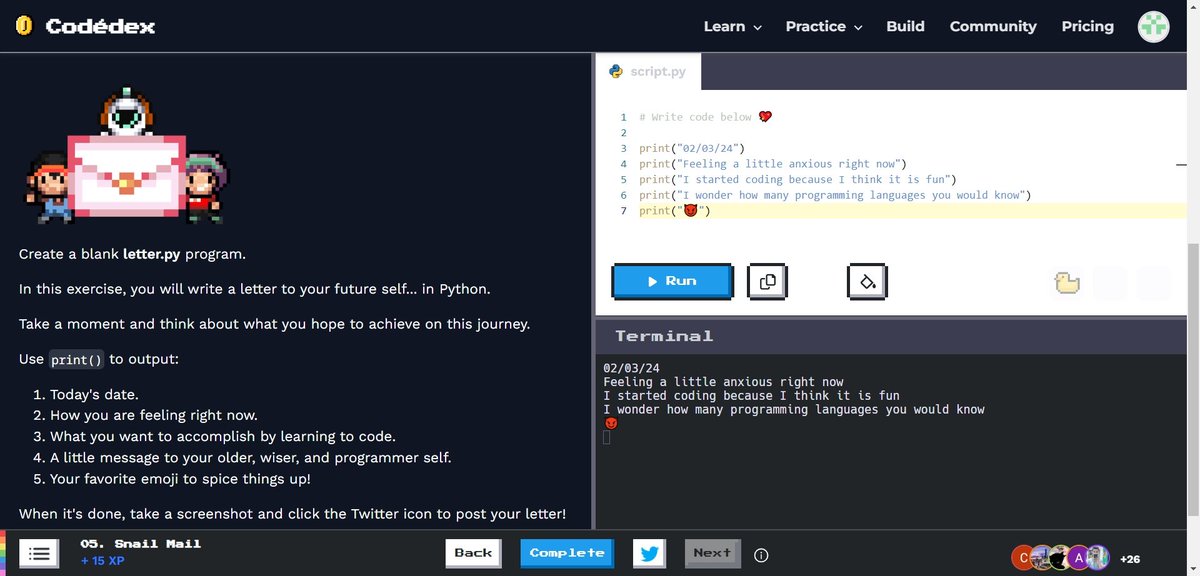Copy code with the copy icon button

(767, 282)
